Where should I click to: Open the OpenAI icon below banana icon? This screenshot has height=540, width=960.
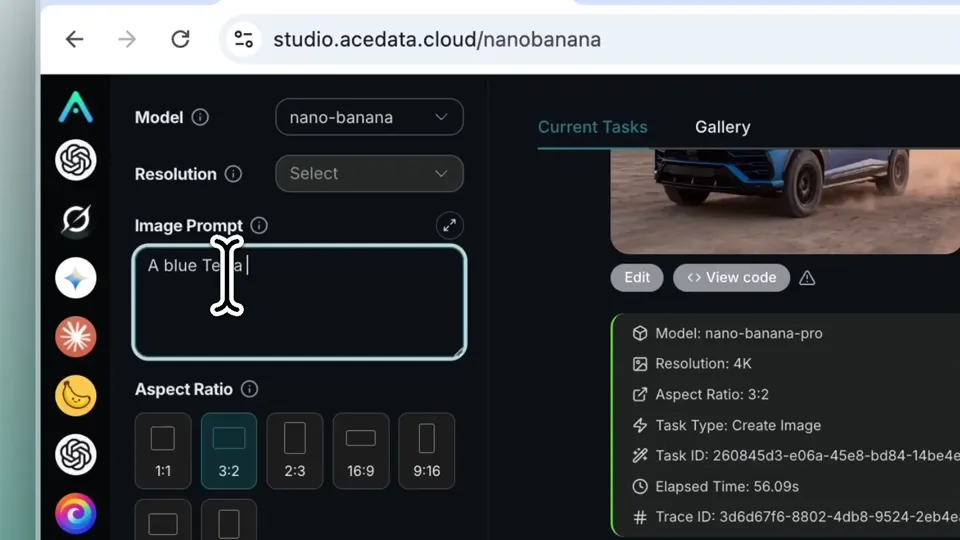(76, 454)
